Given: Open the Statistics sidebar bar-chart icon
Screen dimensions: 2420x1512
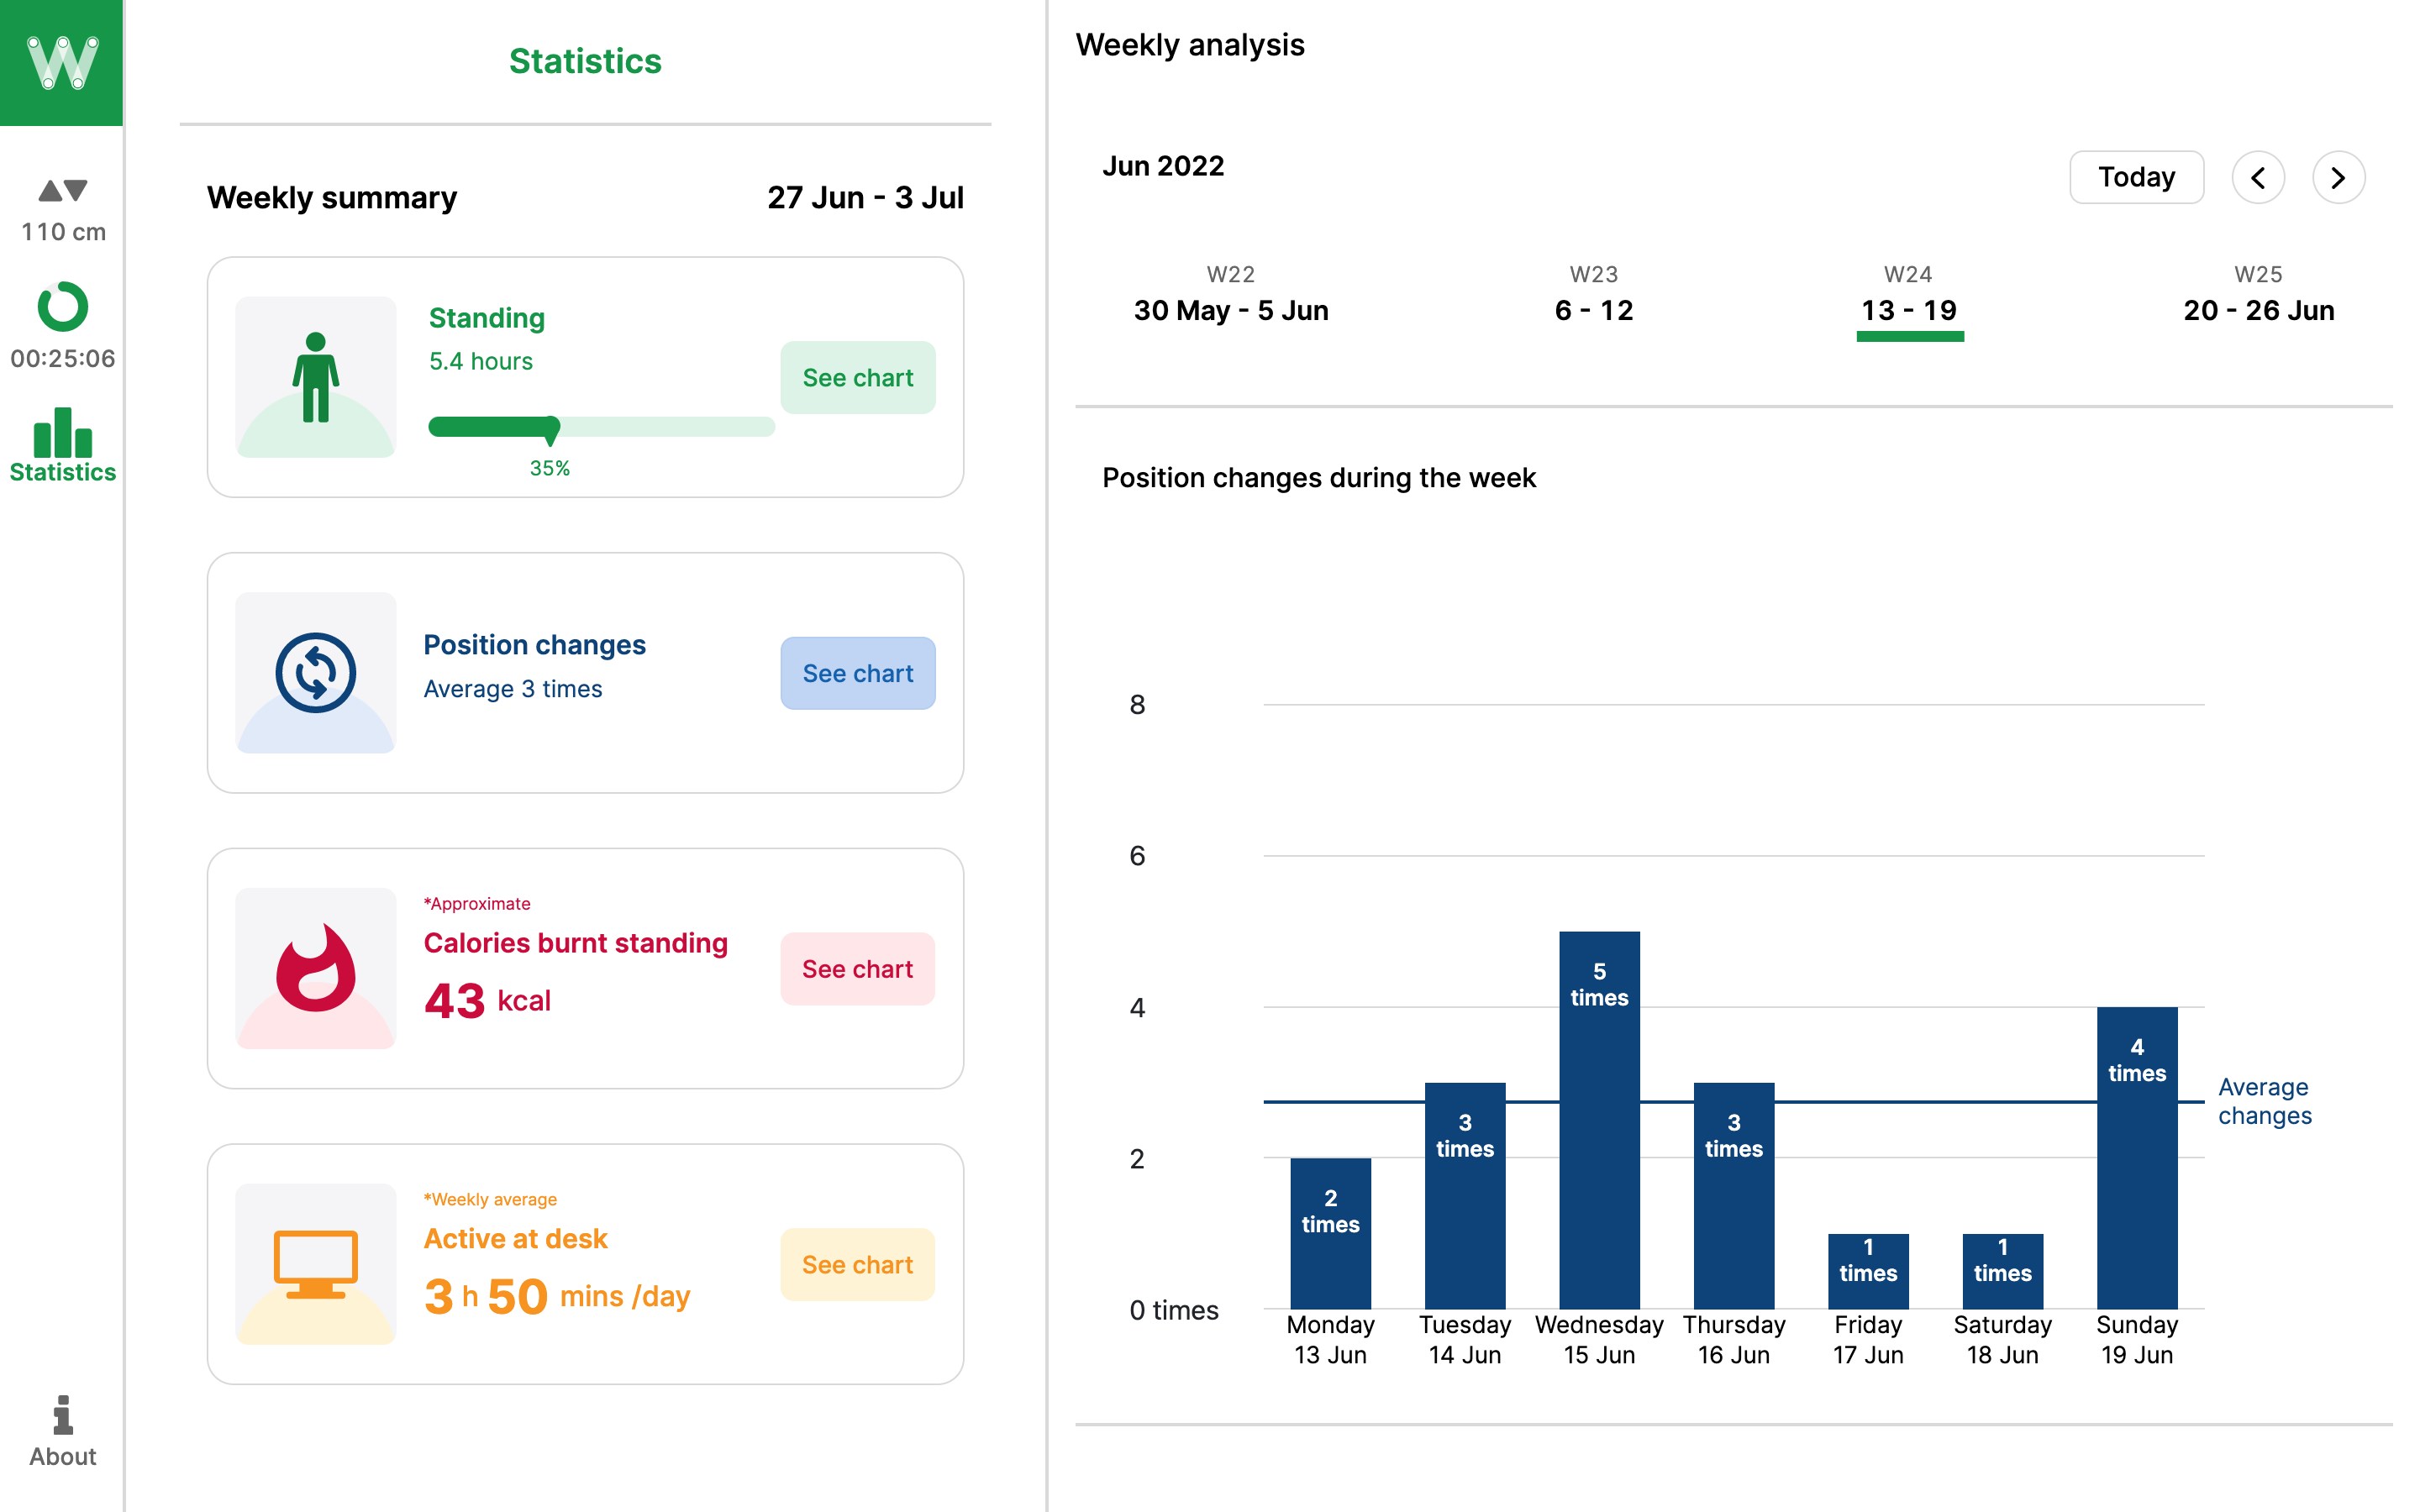Looking at the screenshot, I should [x=62, y=434].
